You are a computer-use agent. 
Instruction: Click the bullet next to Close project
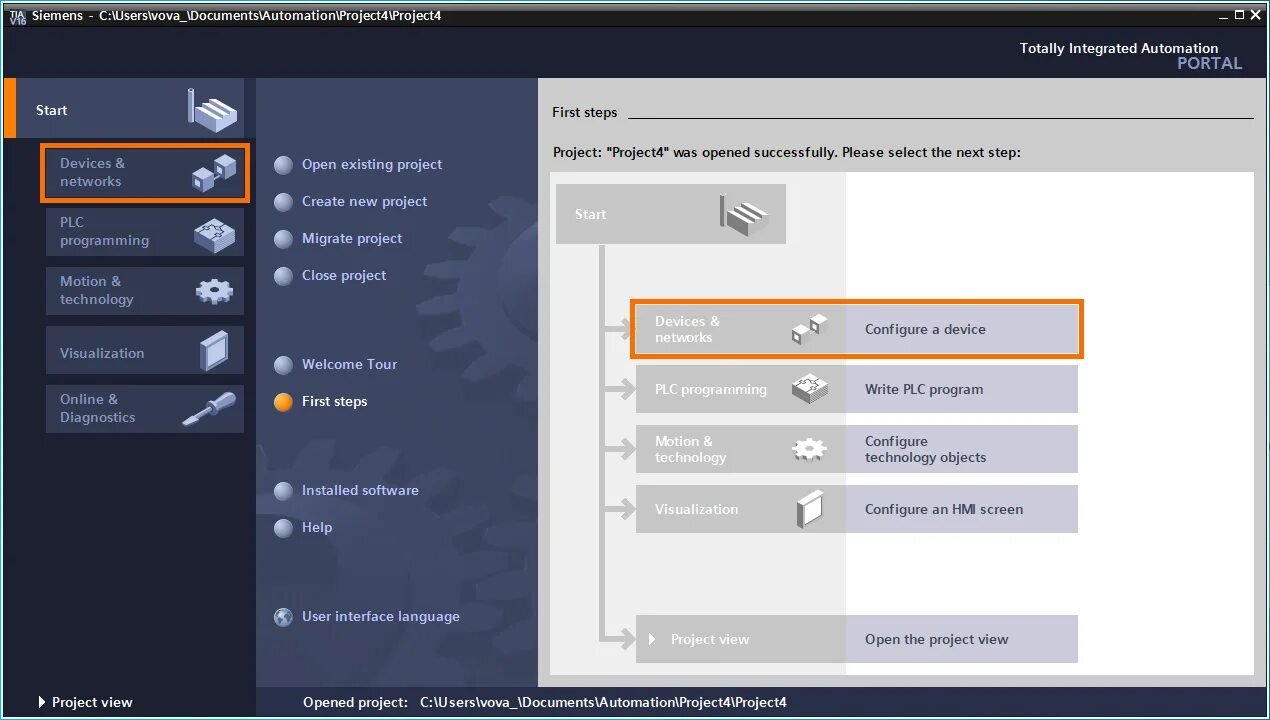tap(284, 276)
